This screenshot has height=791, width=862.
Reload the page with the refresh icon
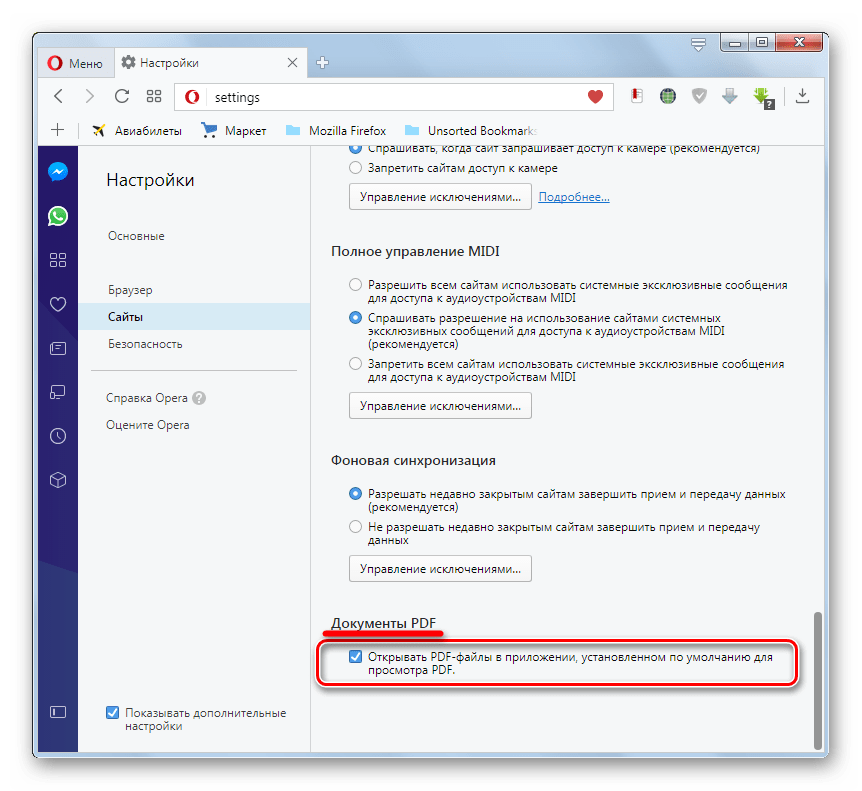pos(122,97)
